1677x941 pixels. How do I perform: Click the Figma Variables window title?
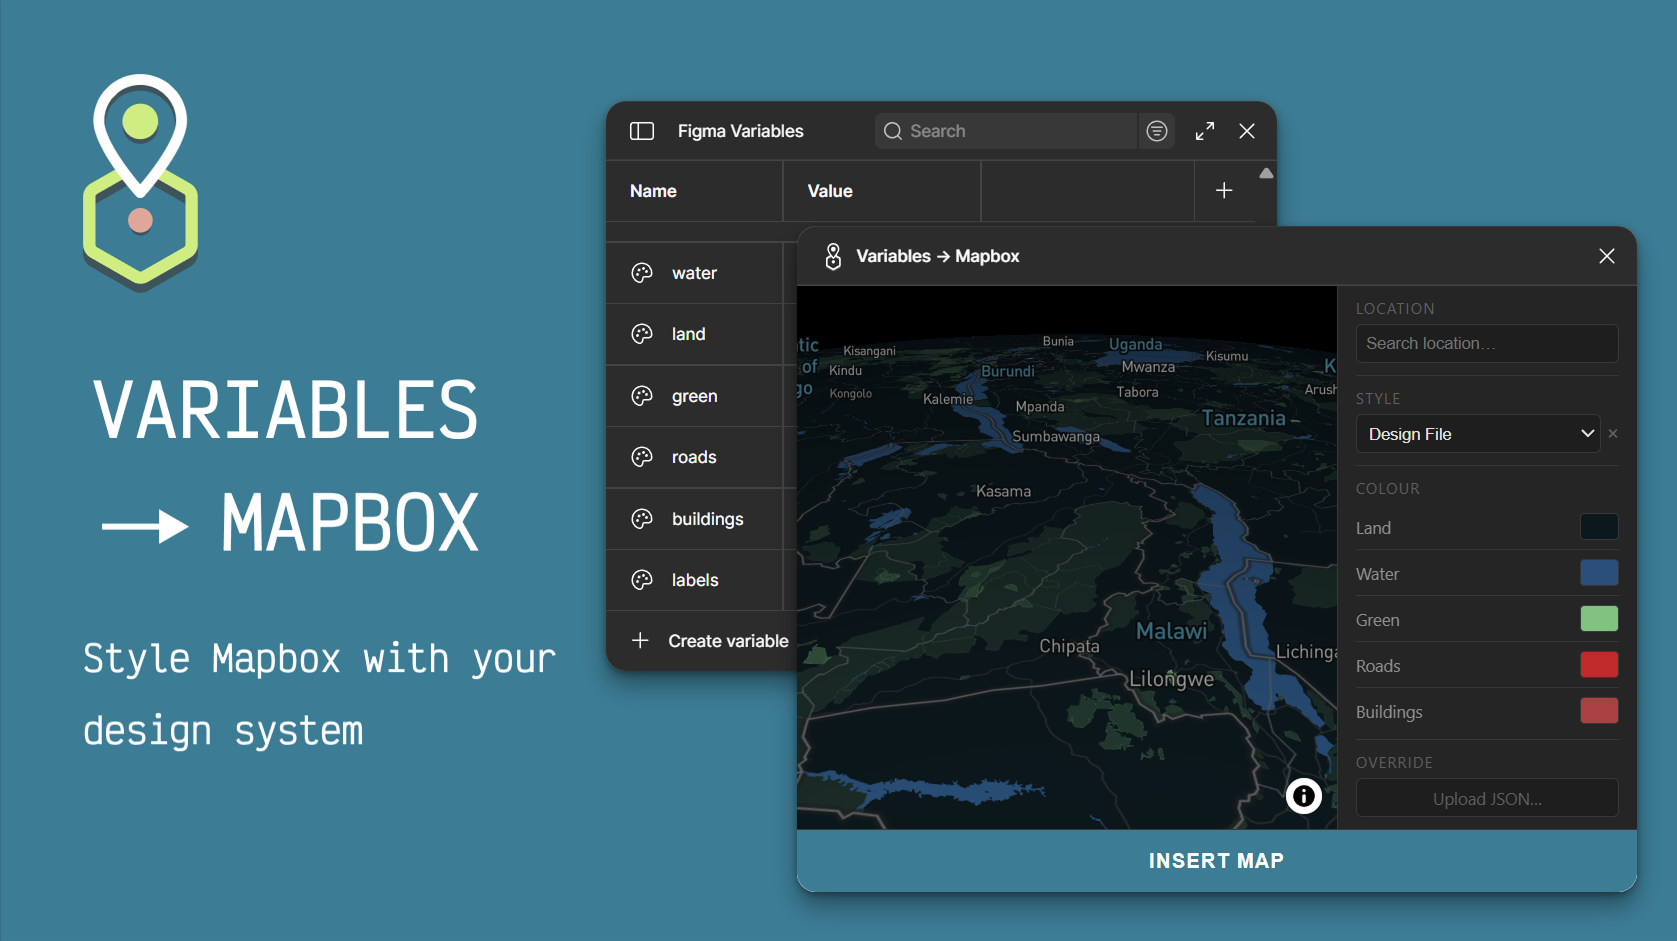coord(740,131)
